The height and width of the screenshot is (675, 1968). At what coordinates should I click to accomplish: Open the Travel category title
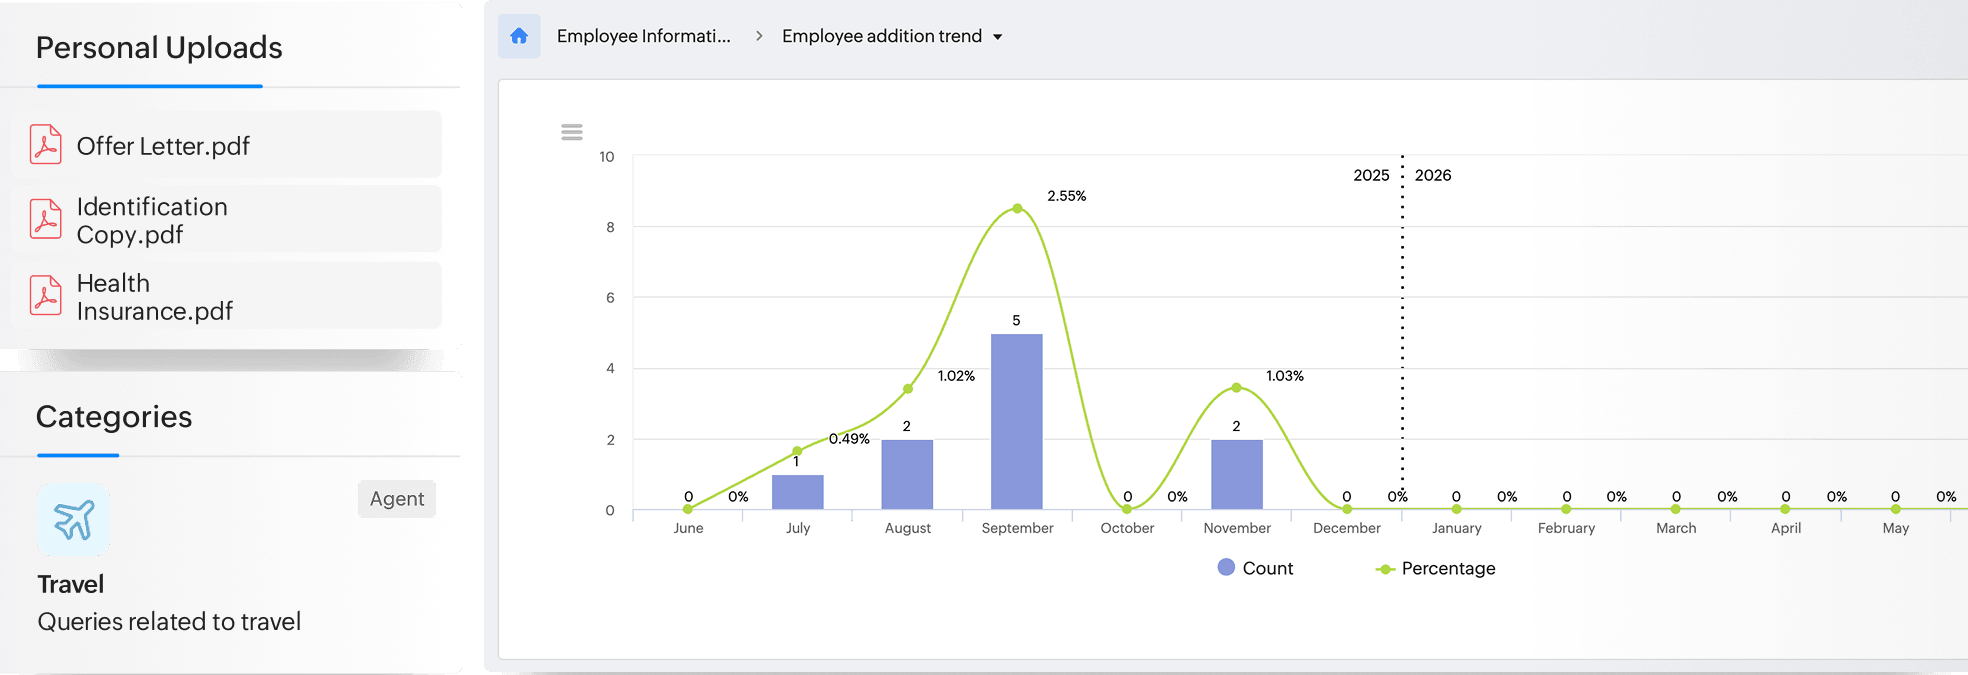(71, 584)
